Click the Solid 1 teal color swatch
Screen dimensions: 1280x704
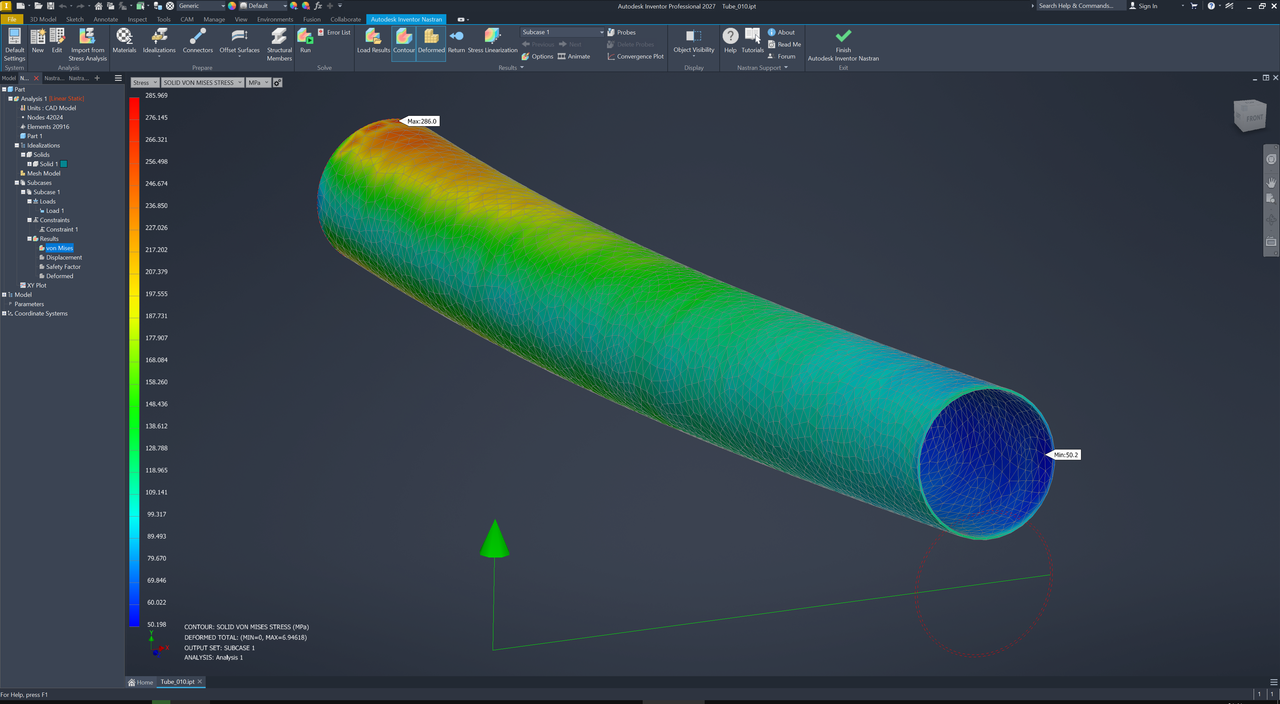64,164
